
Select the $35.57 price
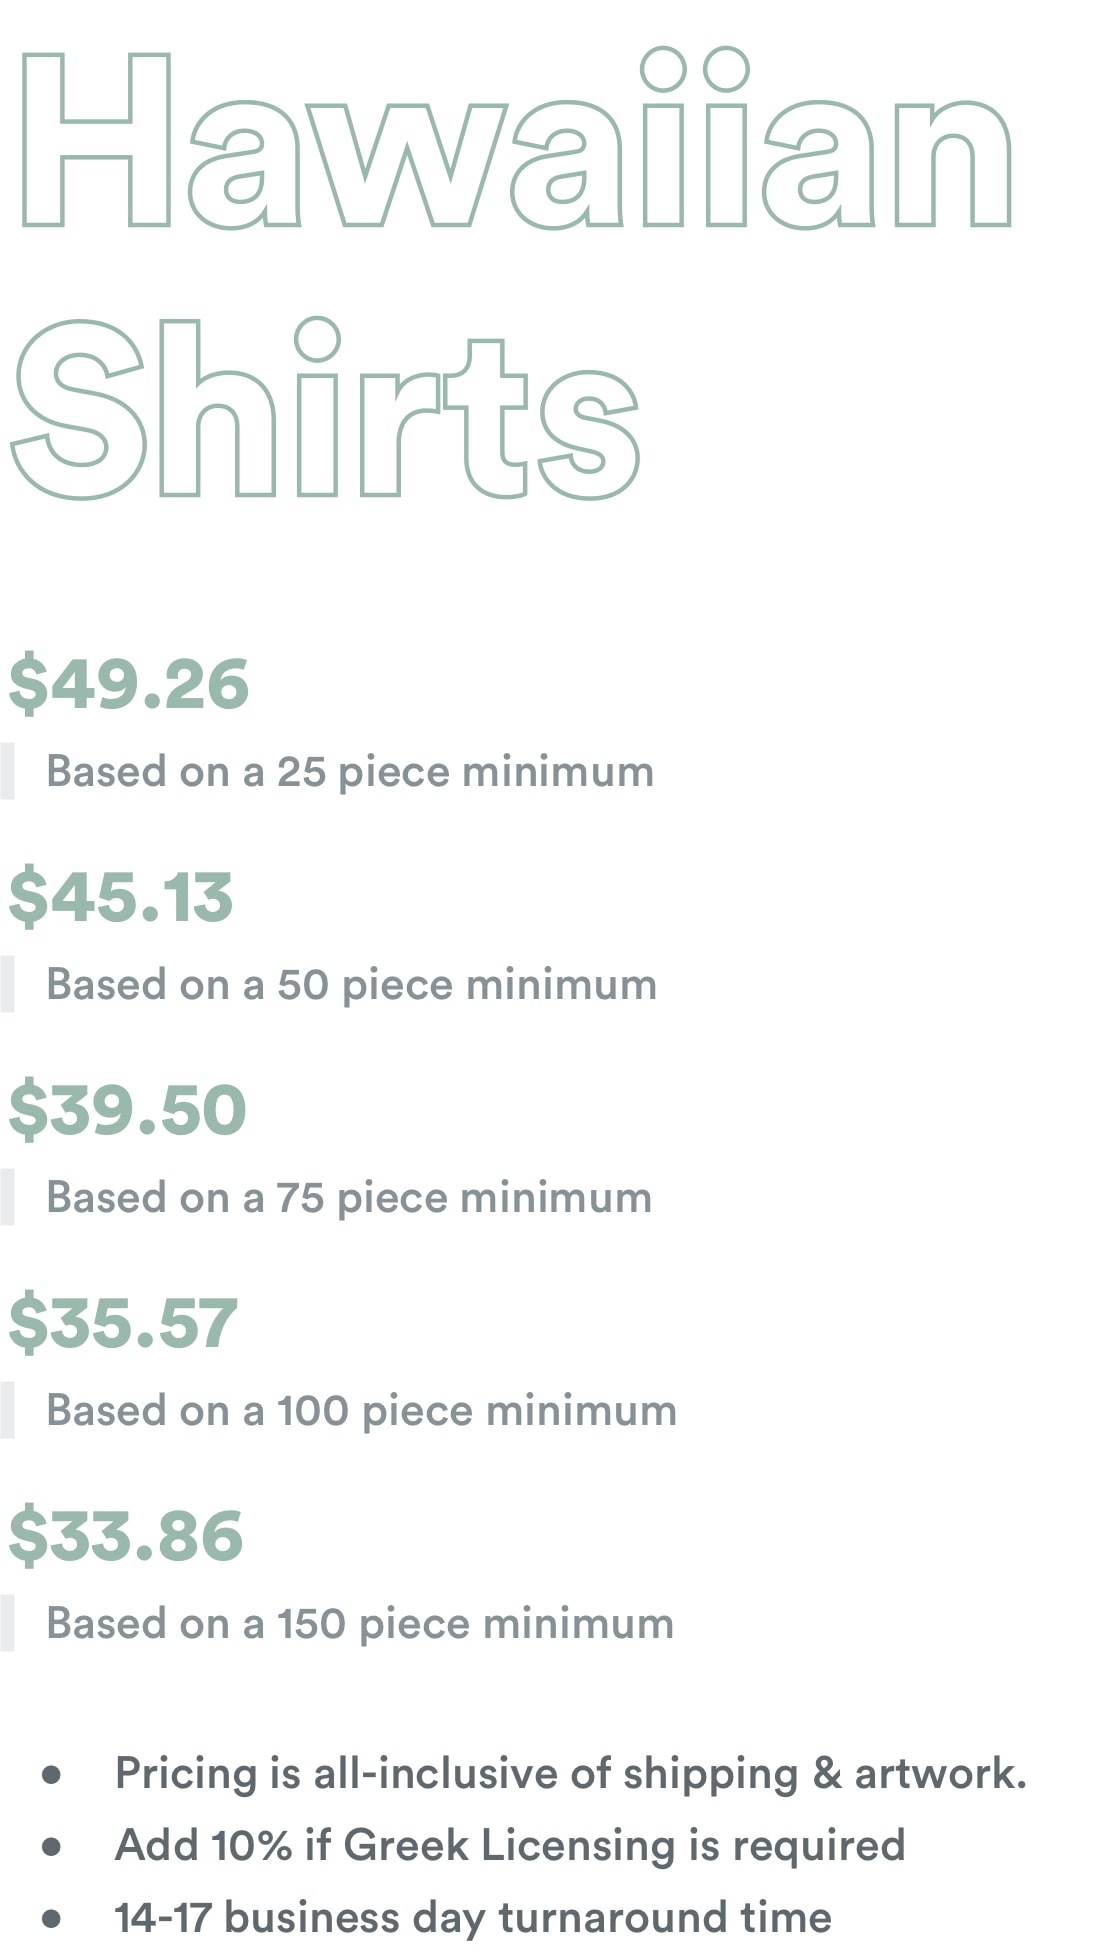click(x=123, y=1324)
